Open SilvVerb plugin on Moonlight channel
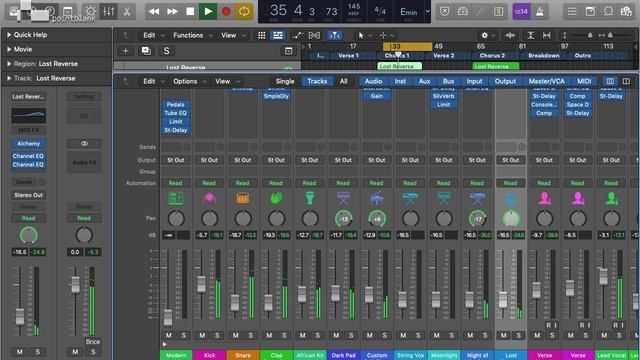640x360 pixels. 444,96
